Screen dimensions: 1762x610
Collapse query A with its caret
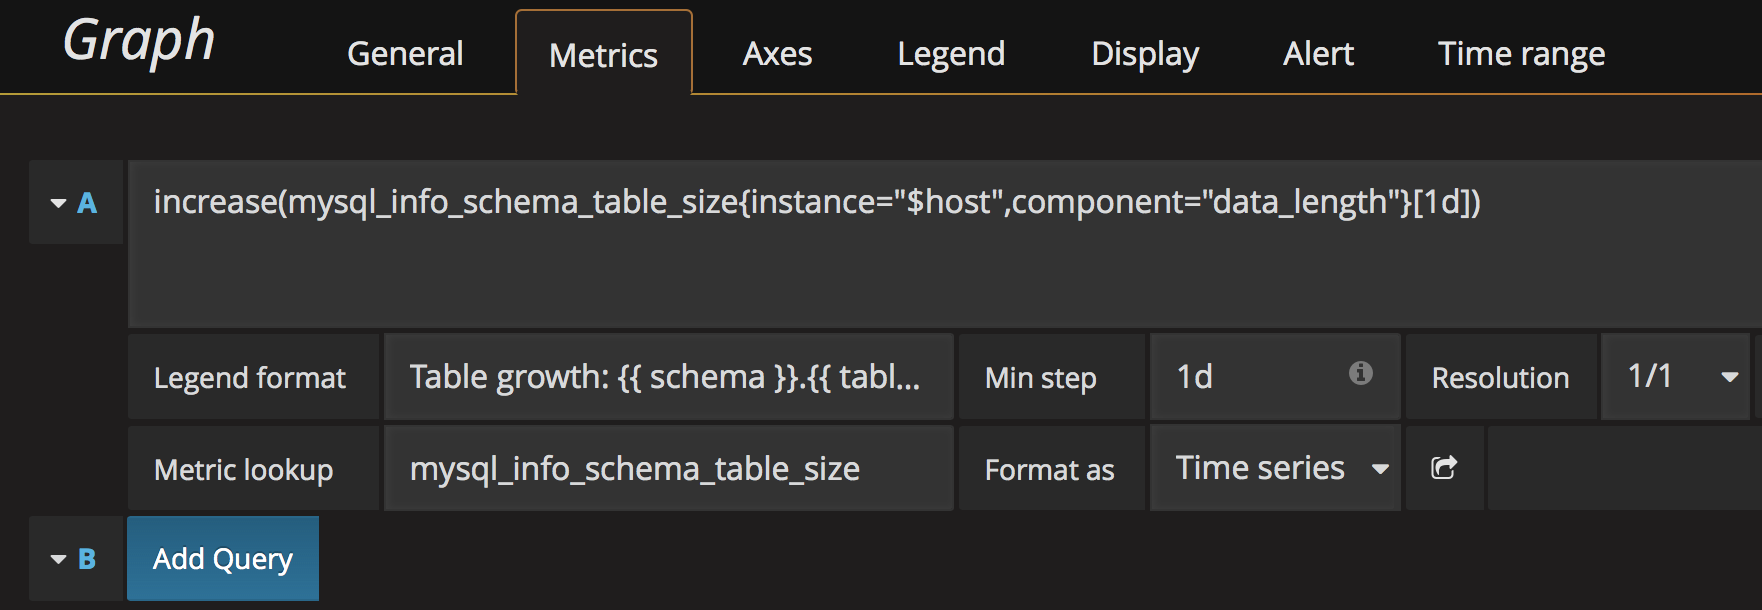(59, 203)
